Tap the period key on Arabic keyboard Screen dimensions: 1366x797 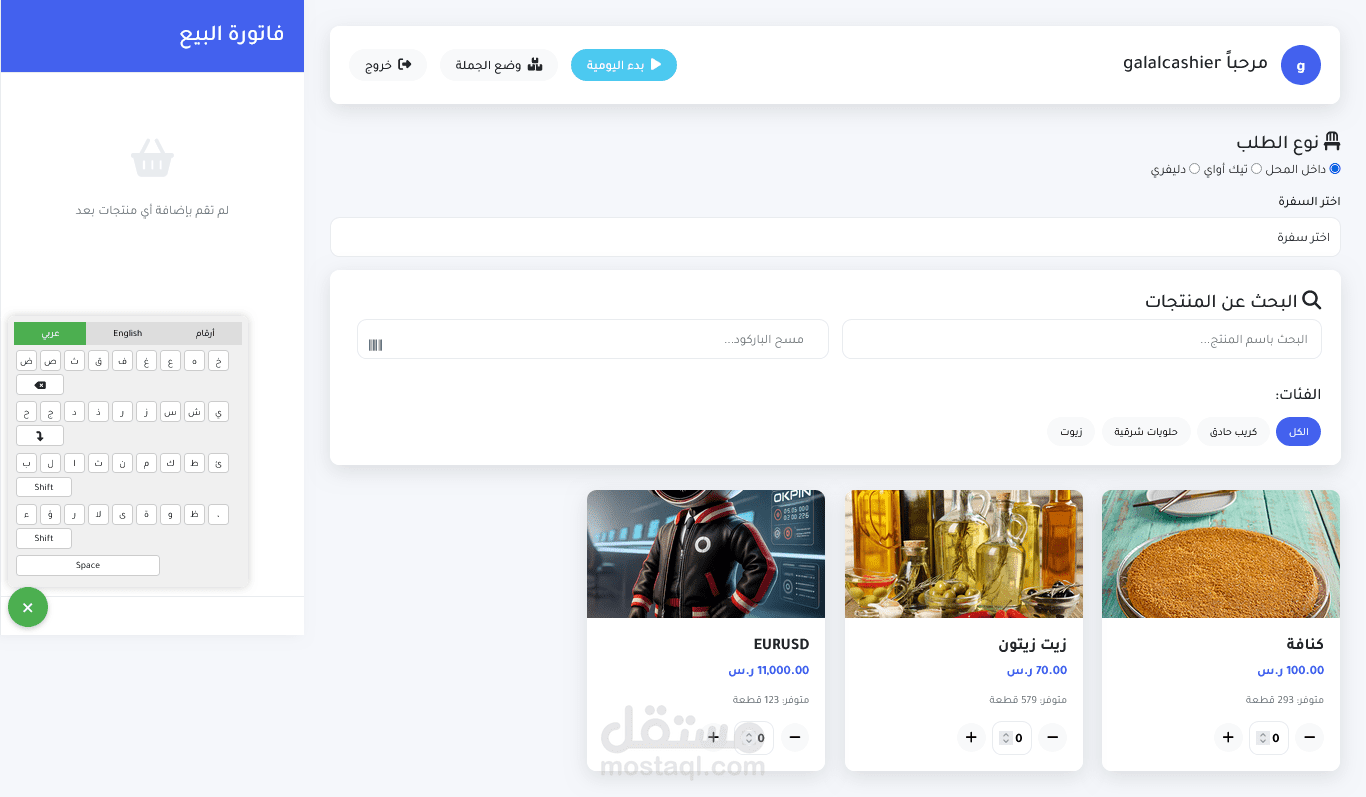coord(218,514)
